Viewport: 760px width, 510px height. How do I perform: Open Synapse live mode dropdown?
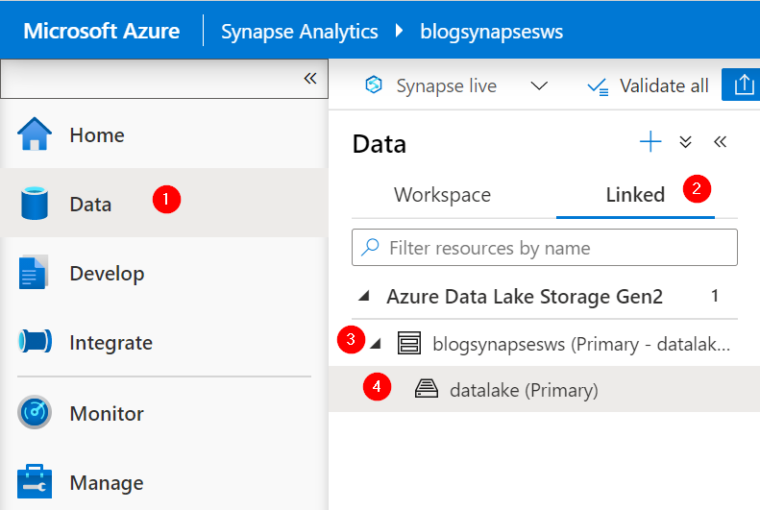coord(539,86)
